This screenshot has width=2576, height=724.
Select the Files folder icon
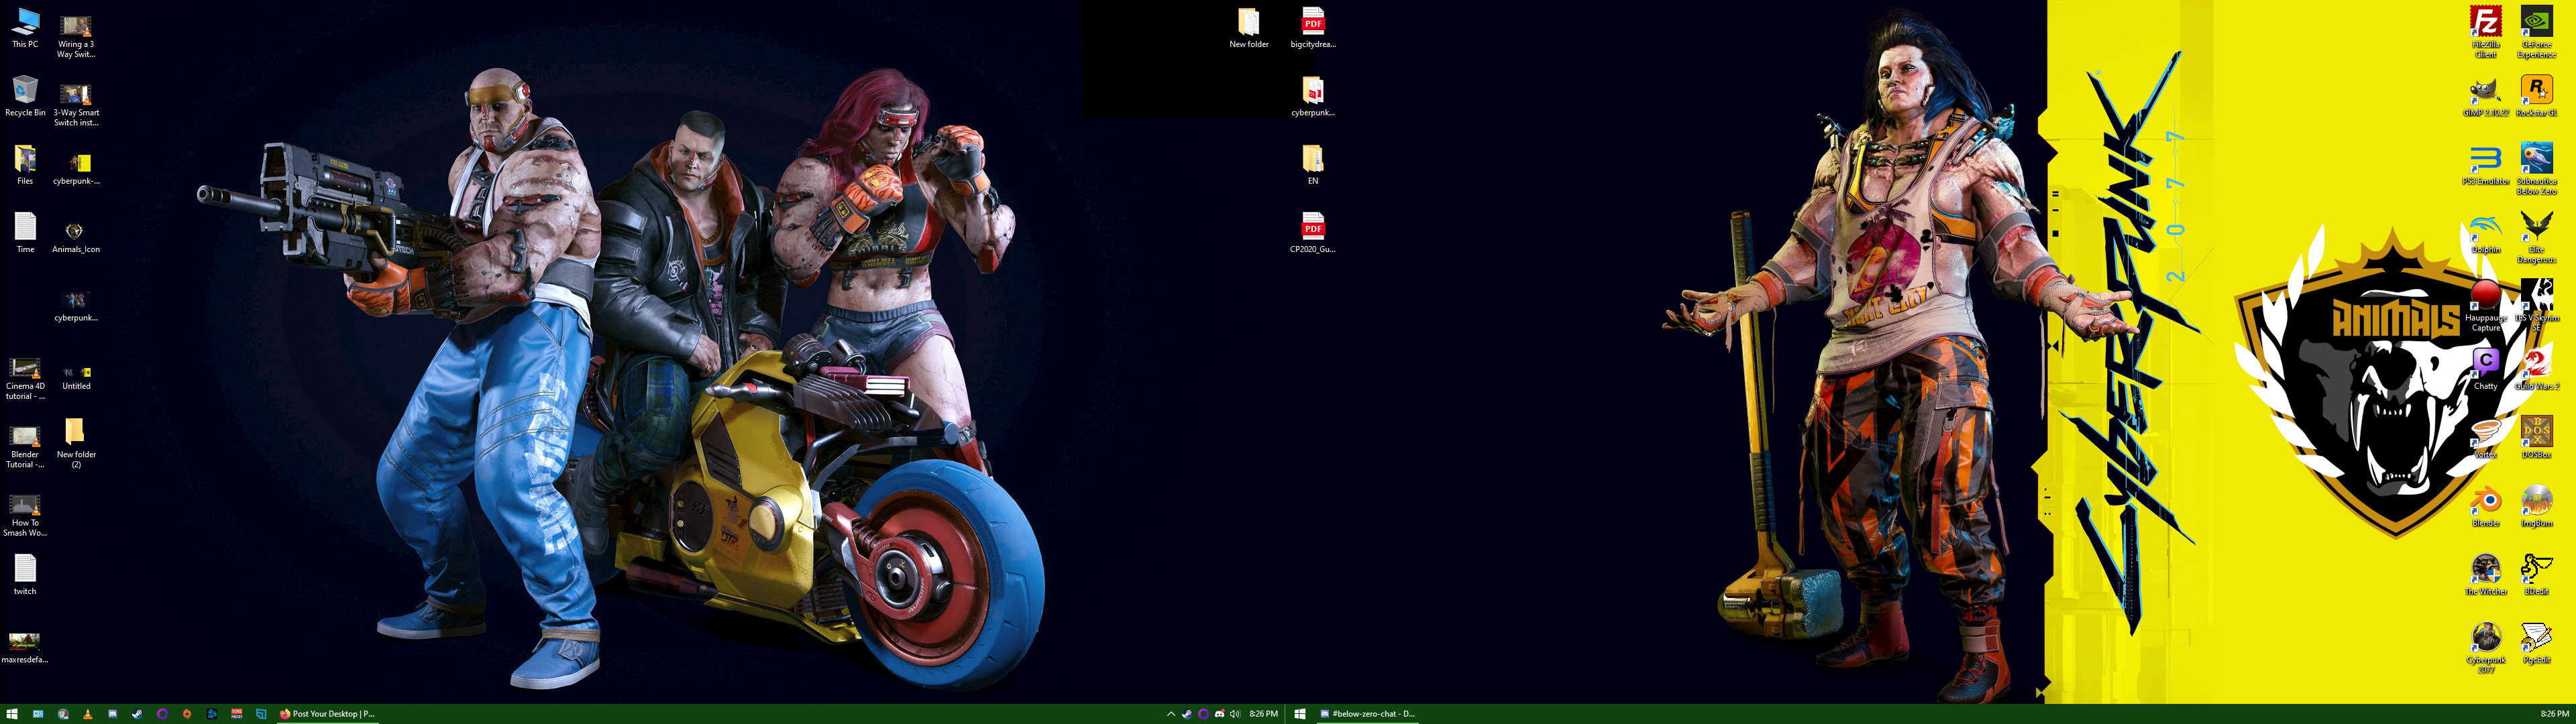[x=25, y=165]
